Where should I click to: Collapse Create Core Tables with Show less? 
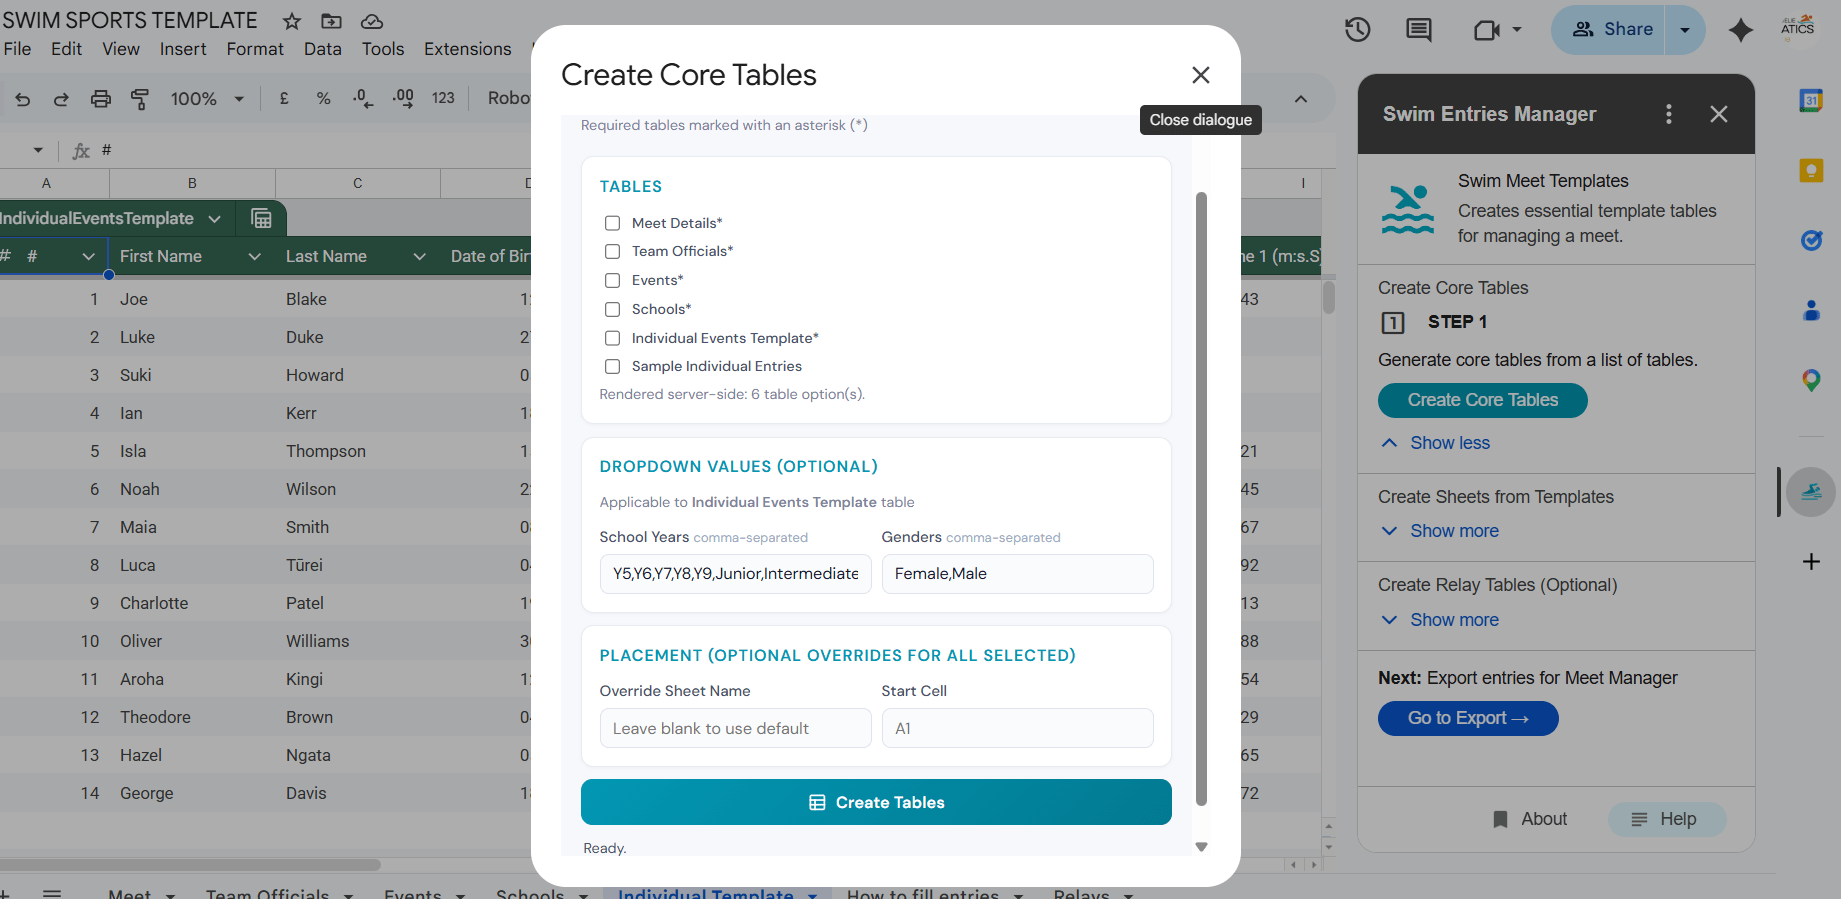1449,443
